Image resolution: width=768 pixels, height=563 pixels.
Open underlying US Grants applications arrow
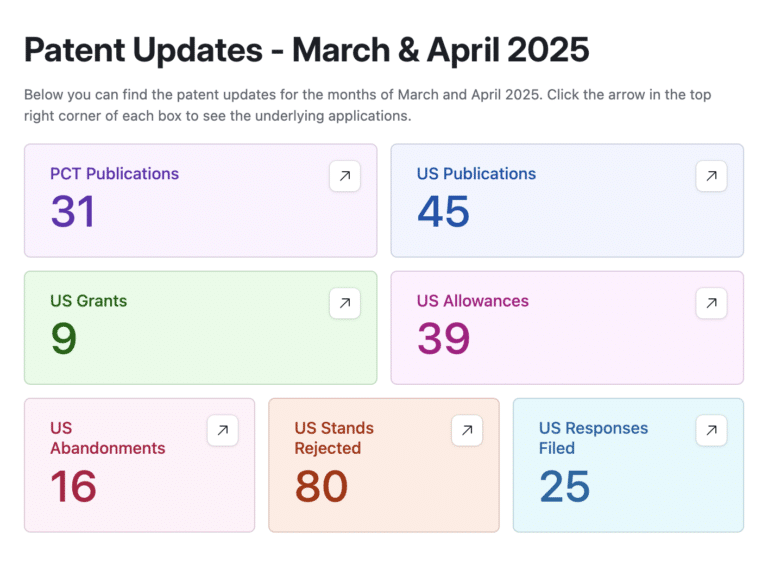(345, 303)
